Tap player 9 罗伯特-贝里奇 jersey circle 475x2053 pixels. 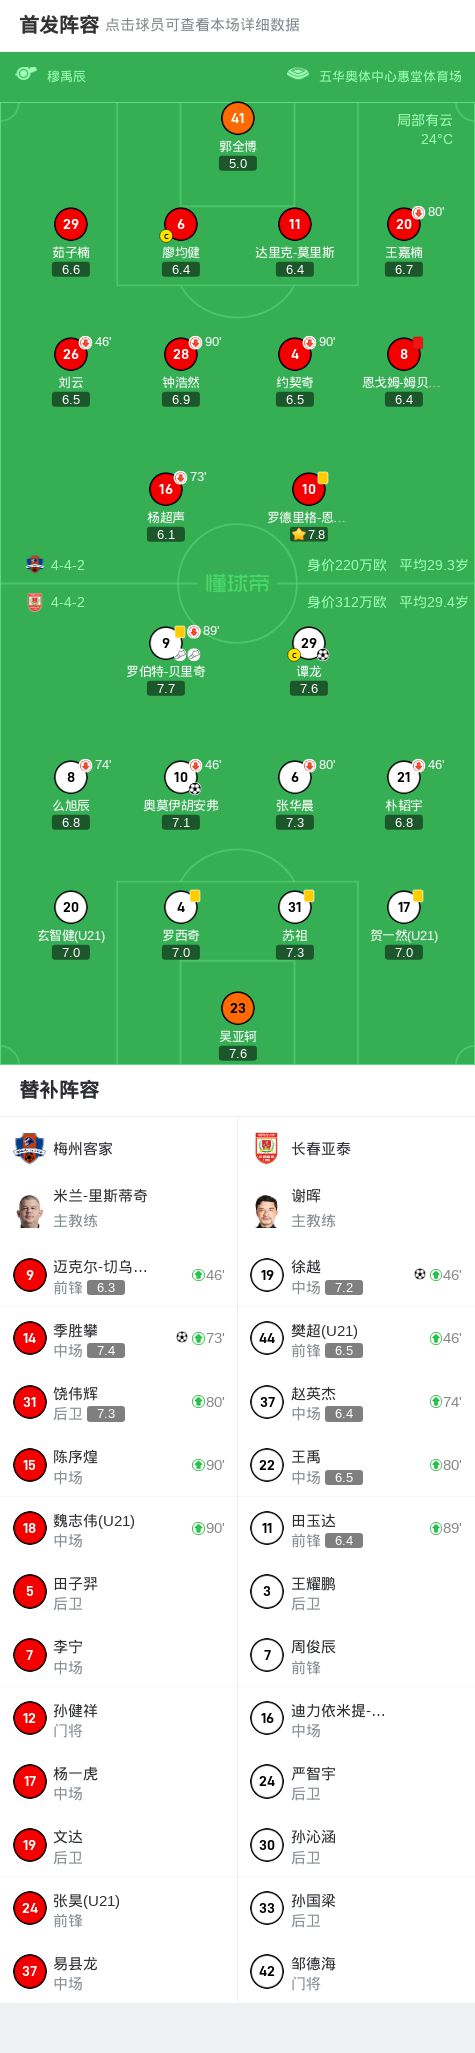[166, 643]
